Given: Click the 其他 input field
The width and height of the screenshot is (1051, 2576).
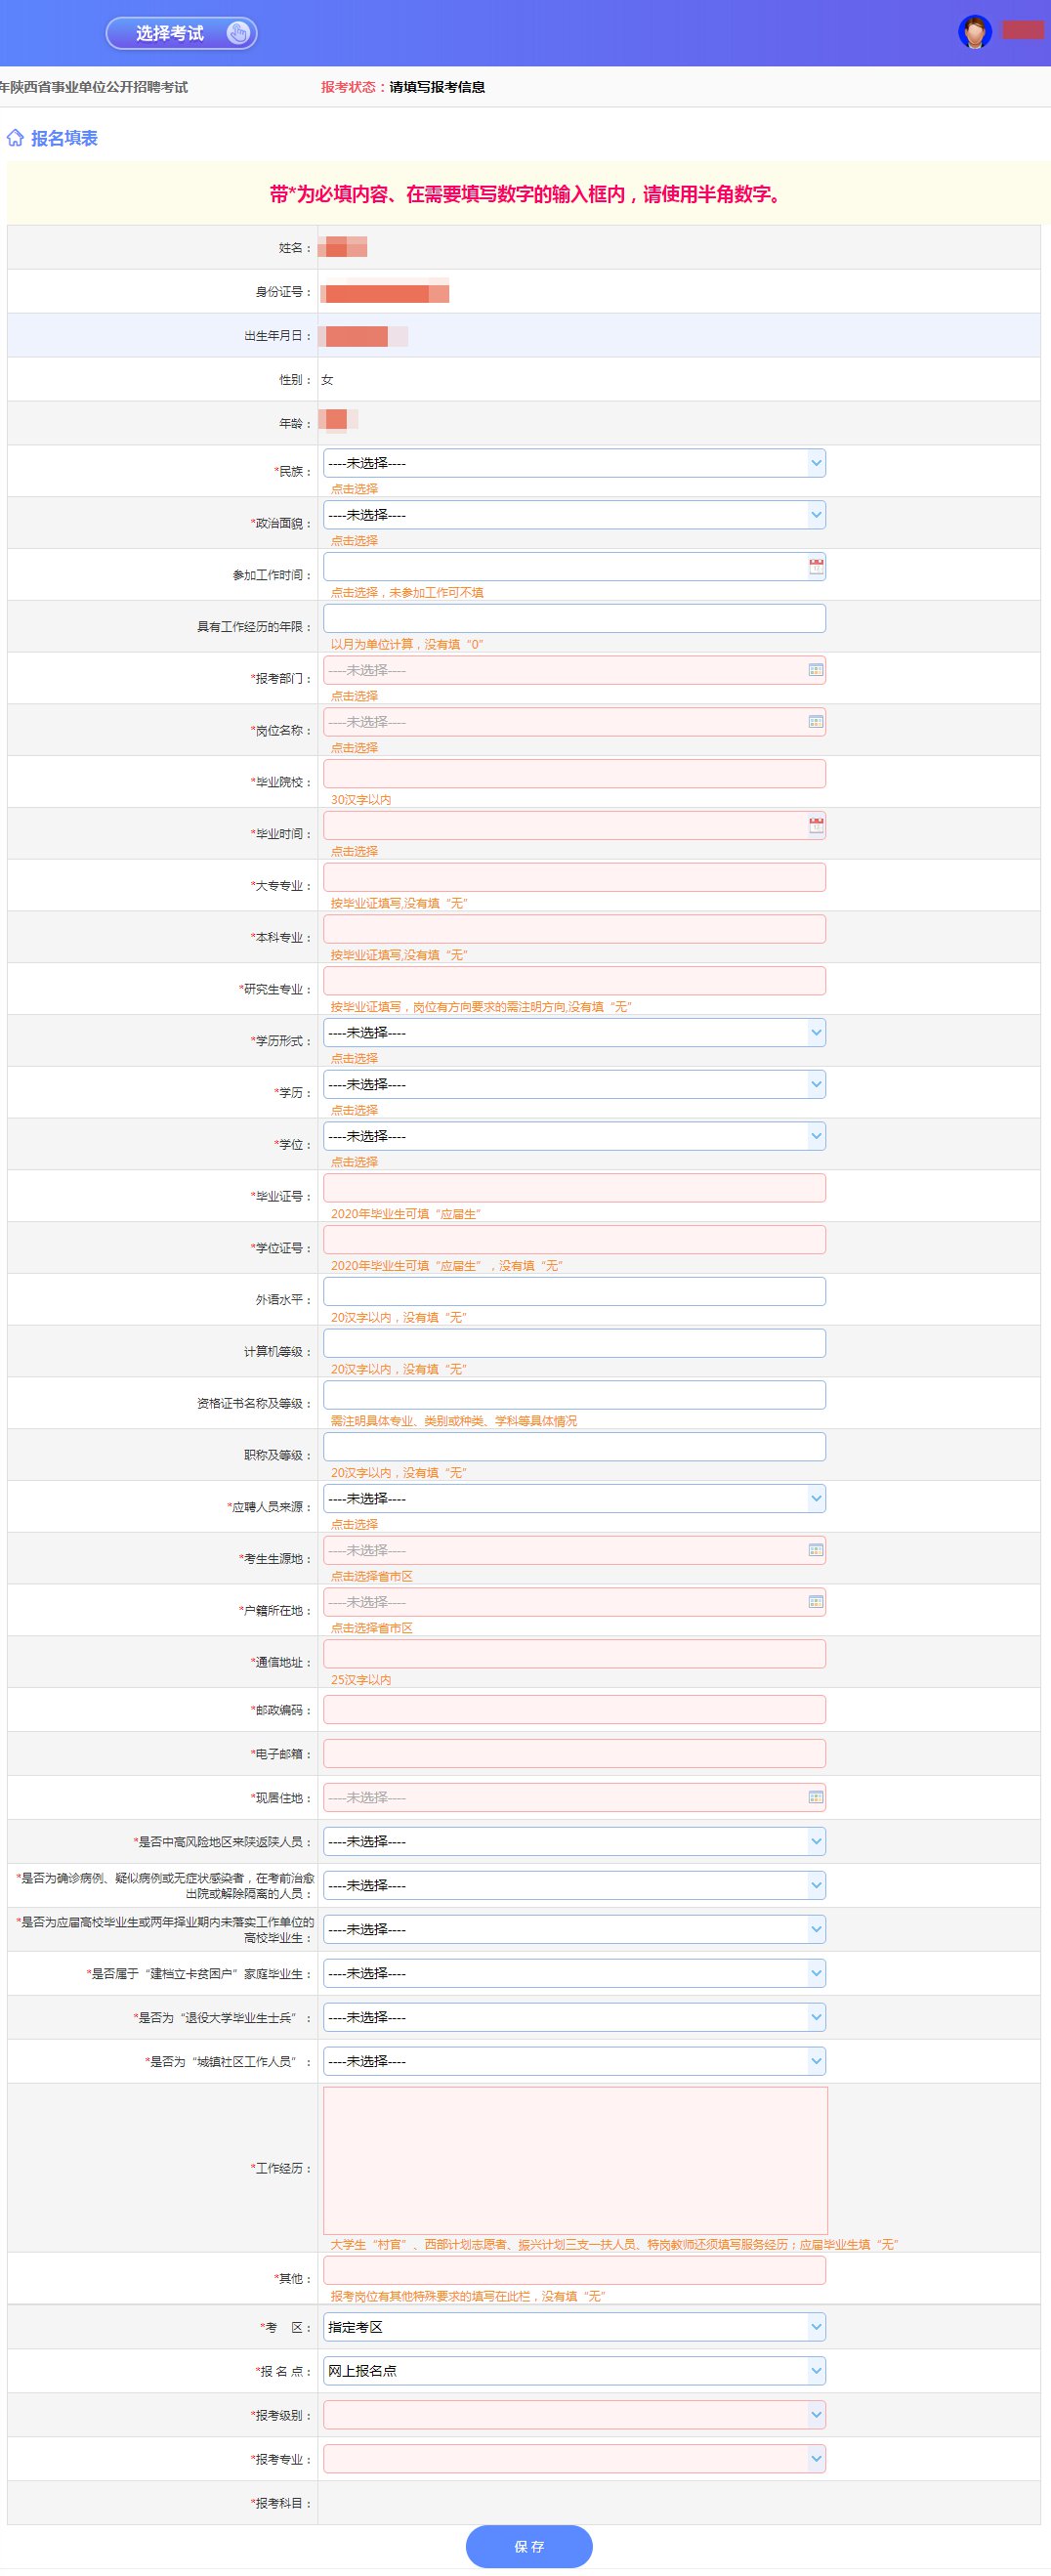Looking at the screenshot, I should [574, 2271].
